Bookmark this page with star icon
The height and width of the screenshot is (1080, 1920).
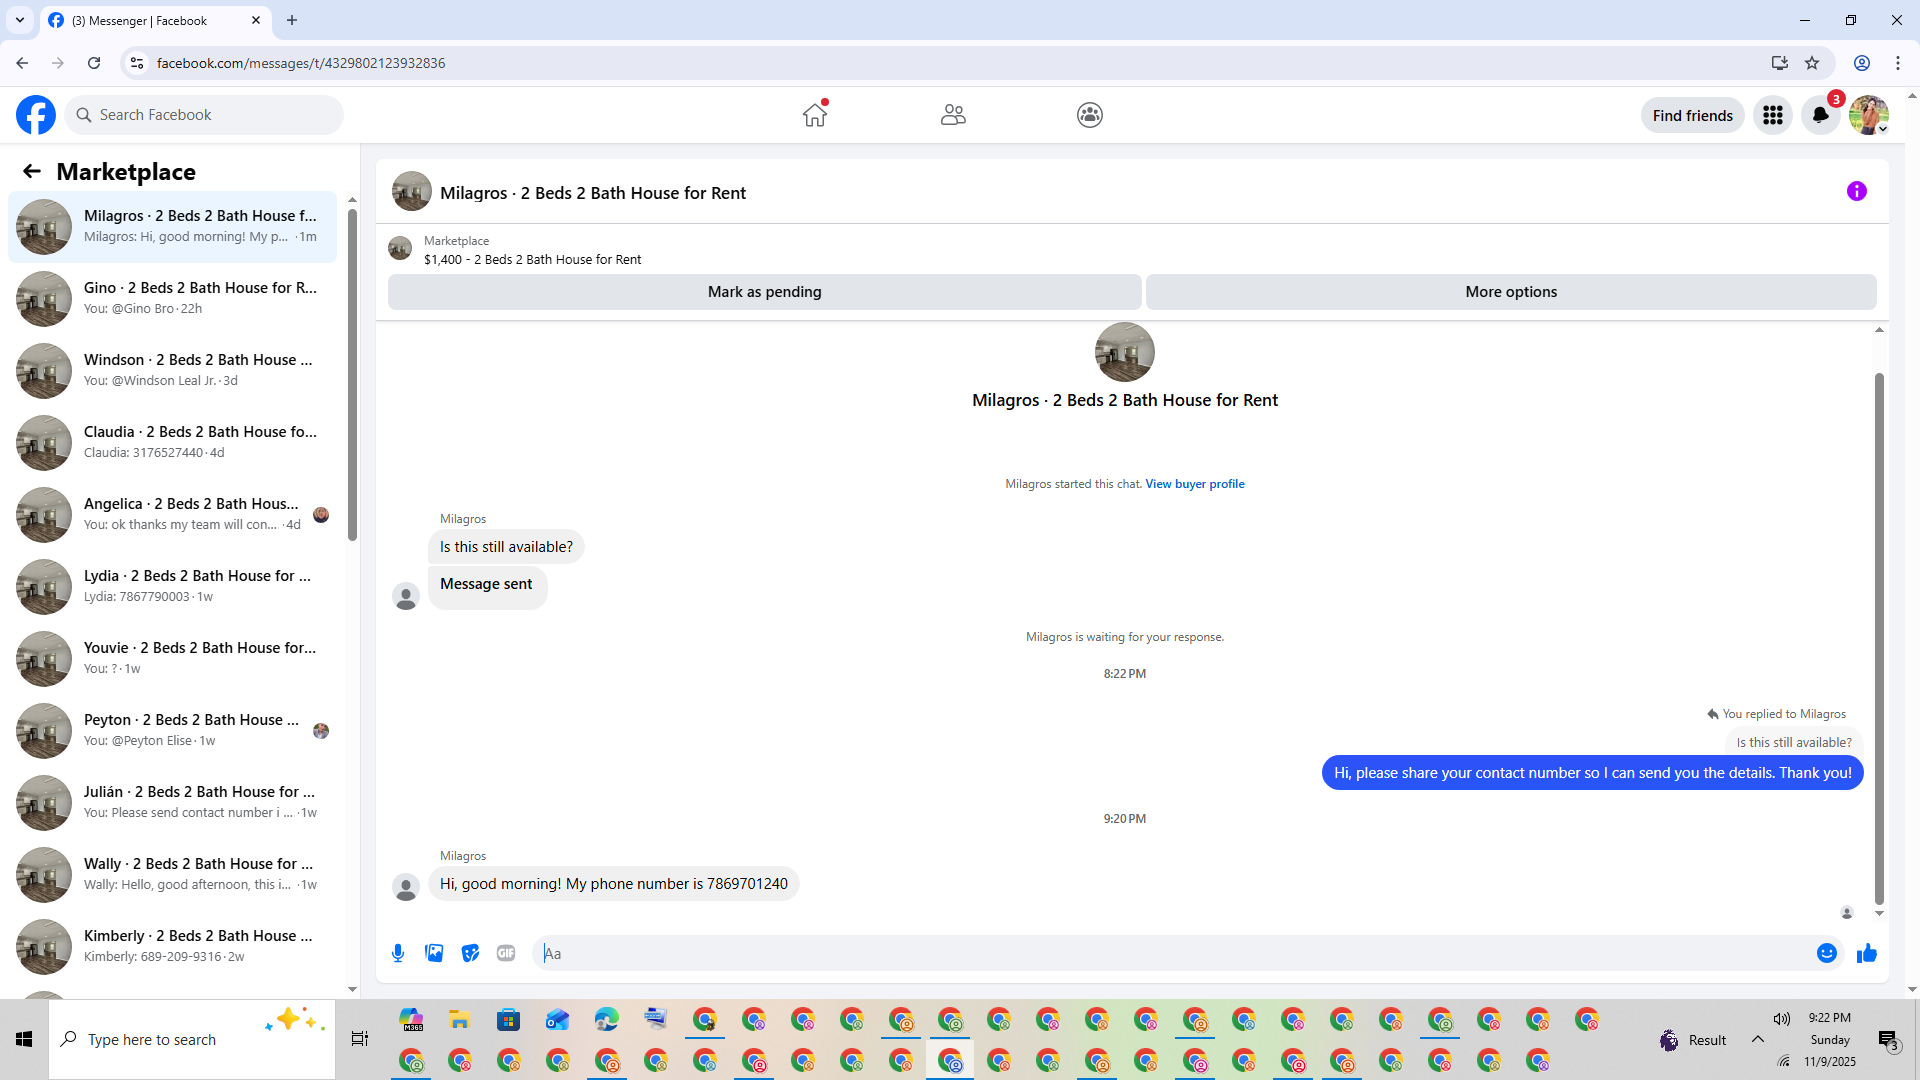coord(1812,63)
